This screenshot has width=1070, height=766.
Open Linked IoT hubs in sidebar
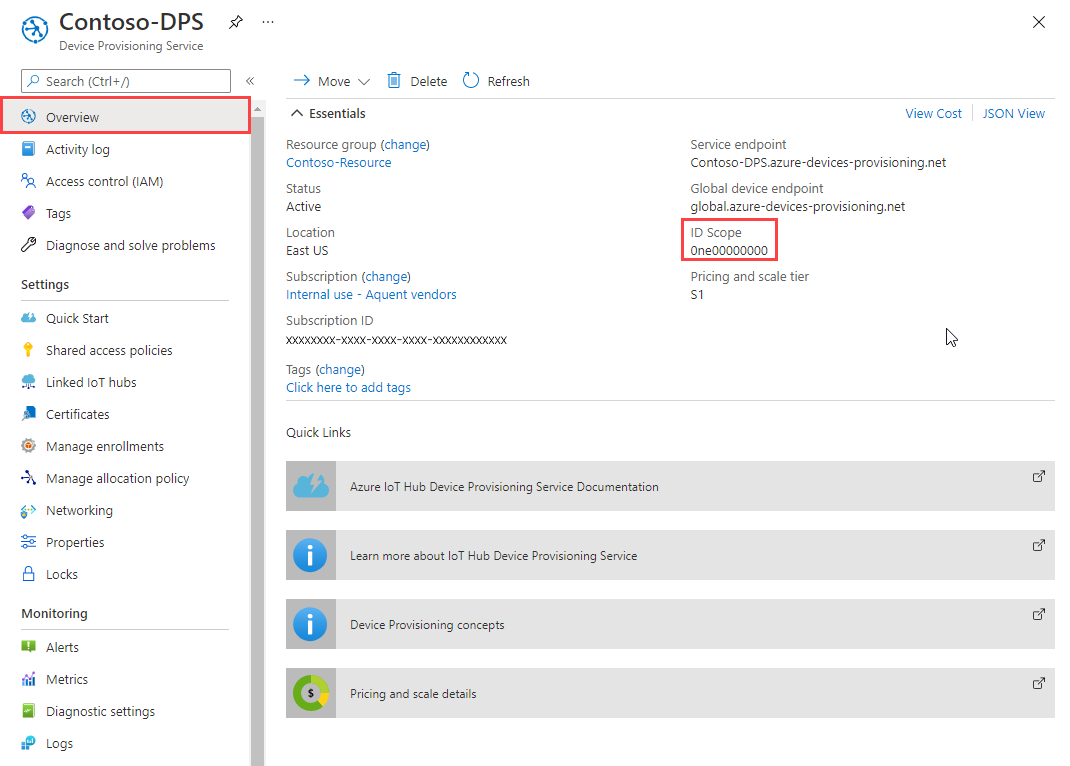[90, 382]
